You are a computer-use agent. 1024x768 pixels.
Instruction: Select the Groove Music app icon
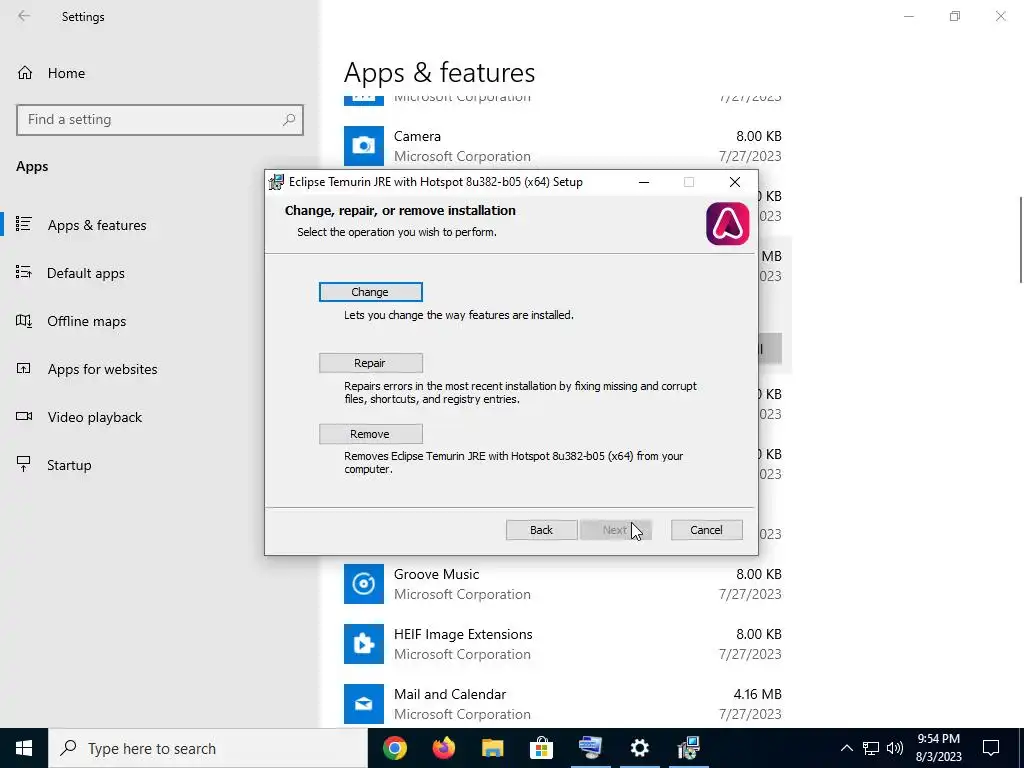(x=364, y=584)
